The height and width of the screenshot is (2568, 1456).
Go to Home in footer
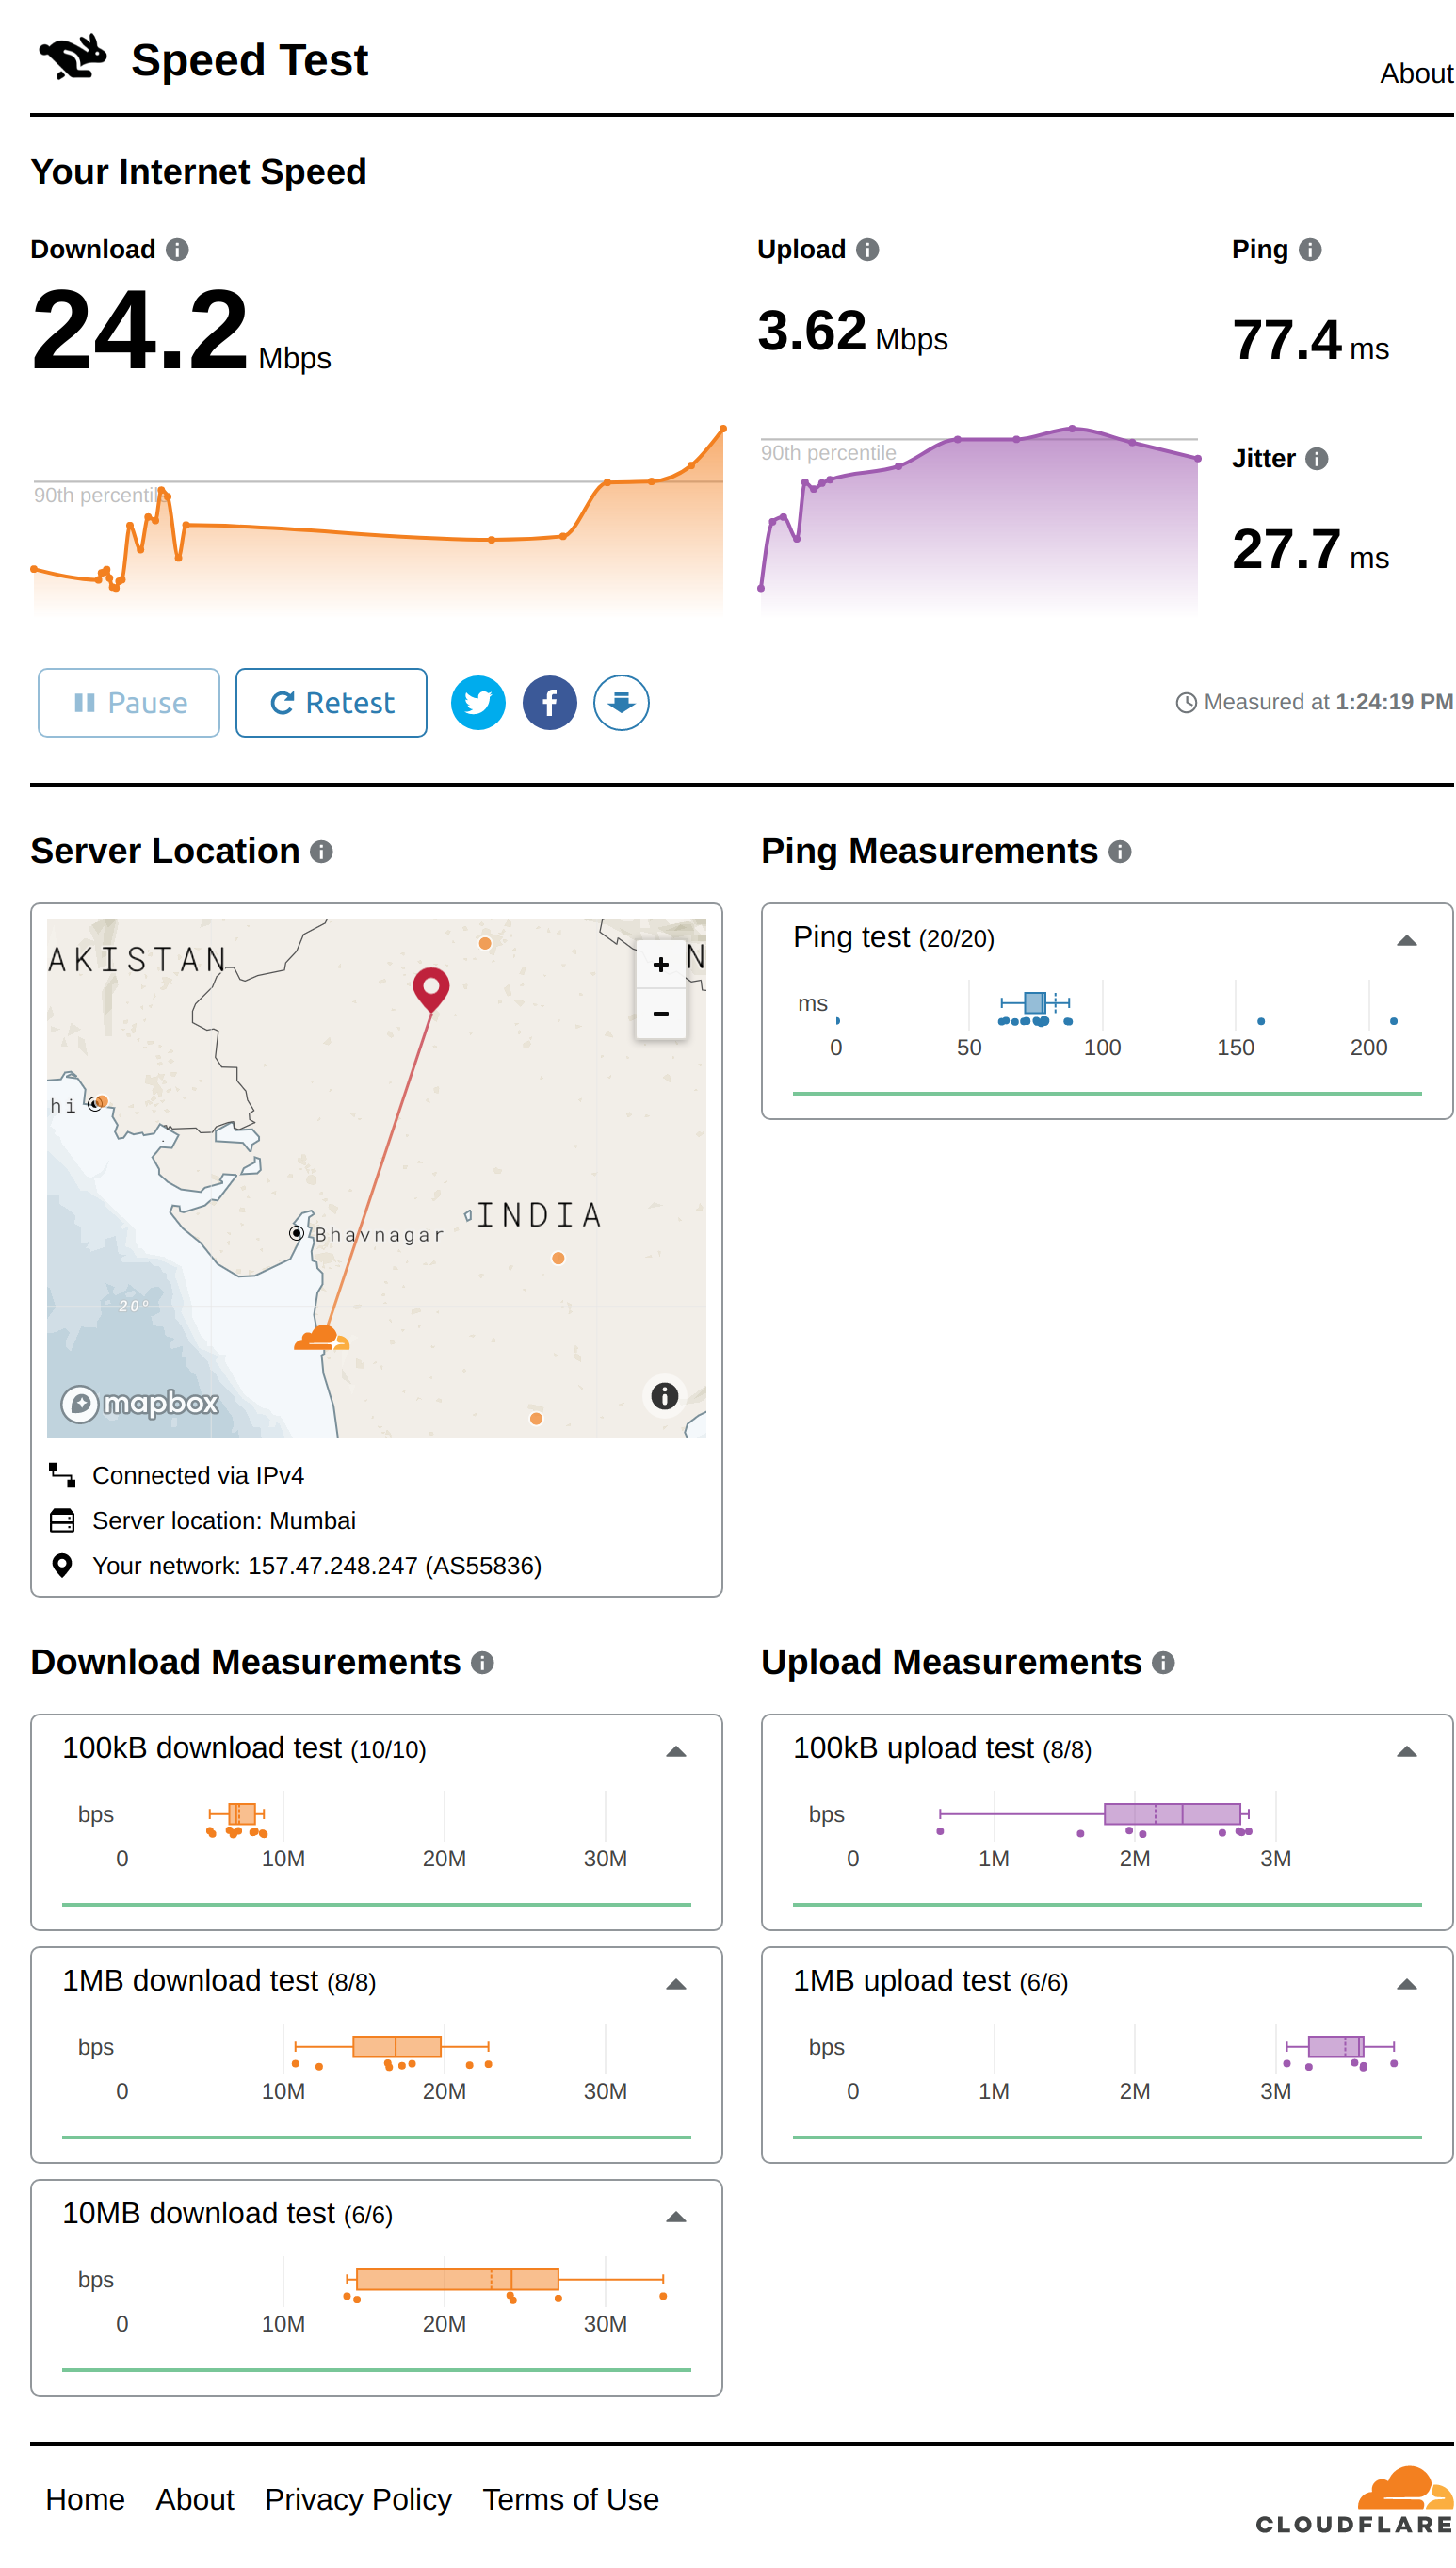point(85,2499)
